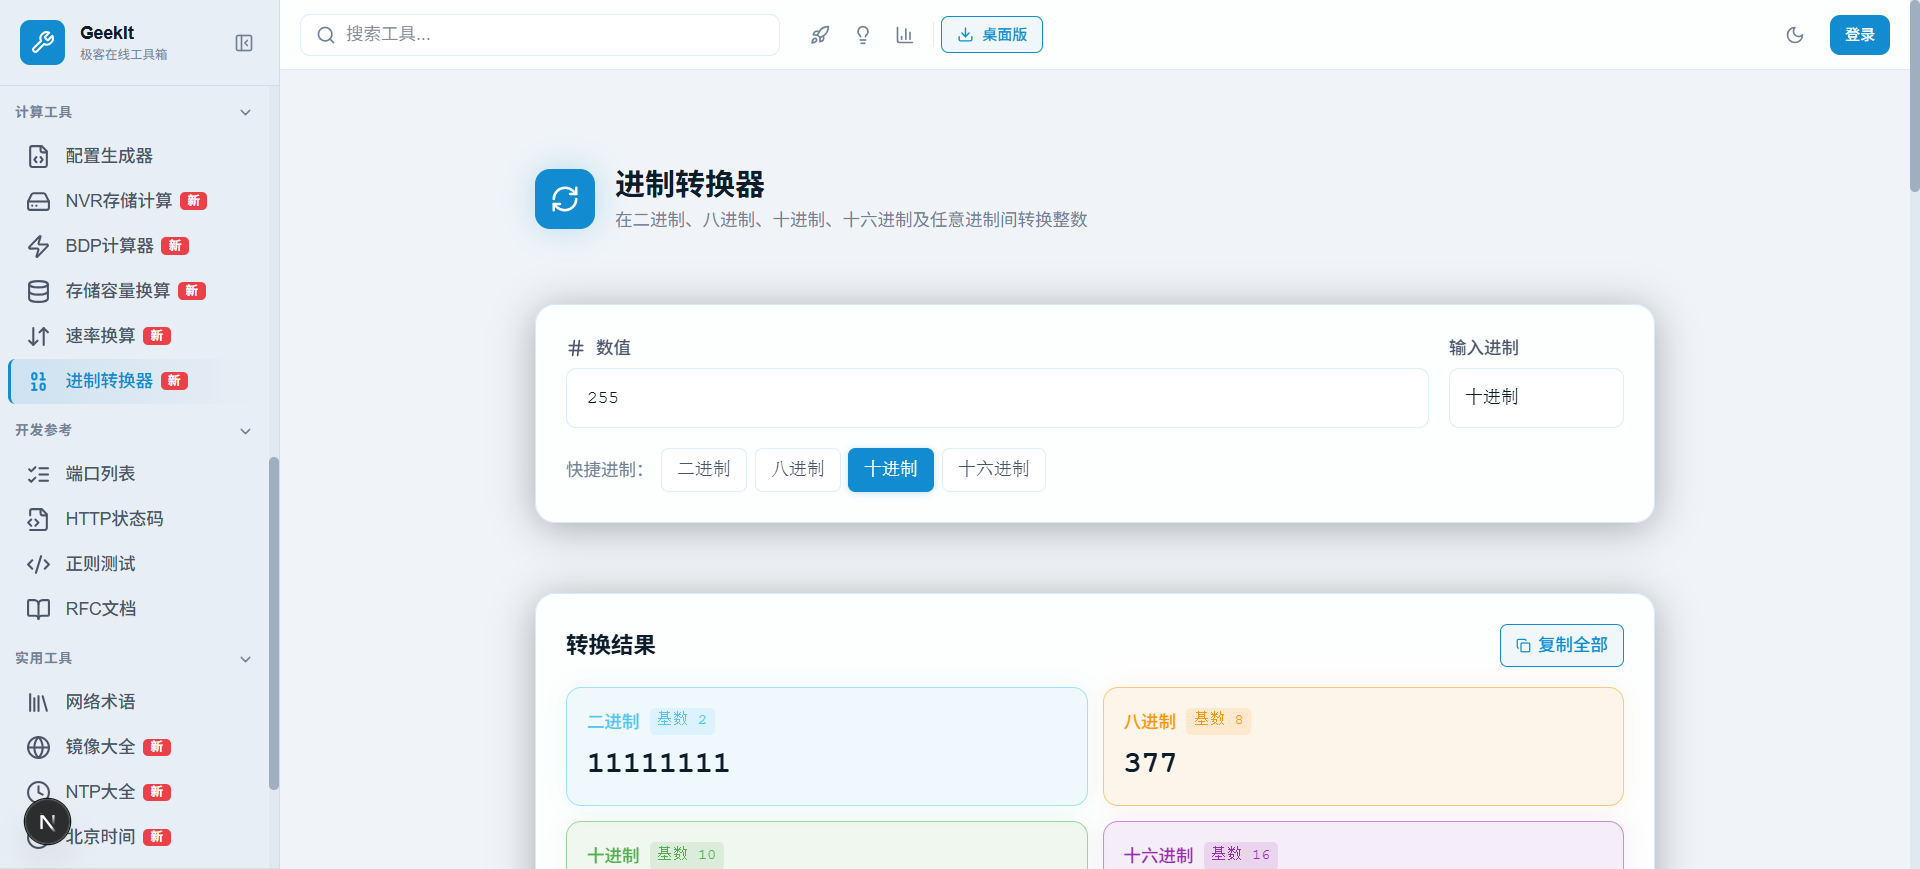Click the 基数 8 badge
This screenshot has width=1920, height=869.
pyautogui.click(x=1218, y=720)
